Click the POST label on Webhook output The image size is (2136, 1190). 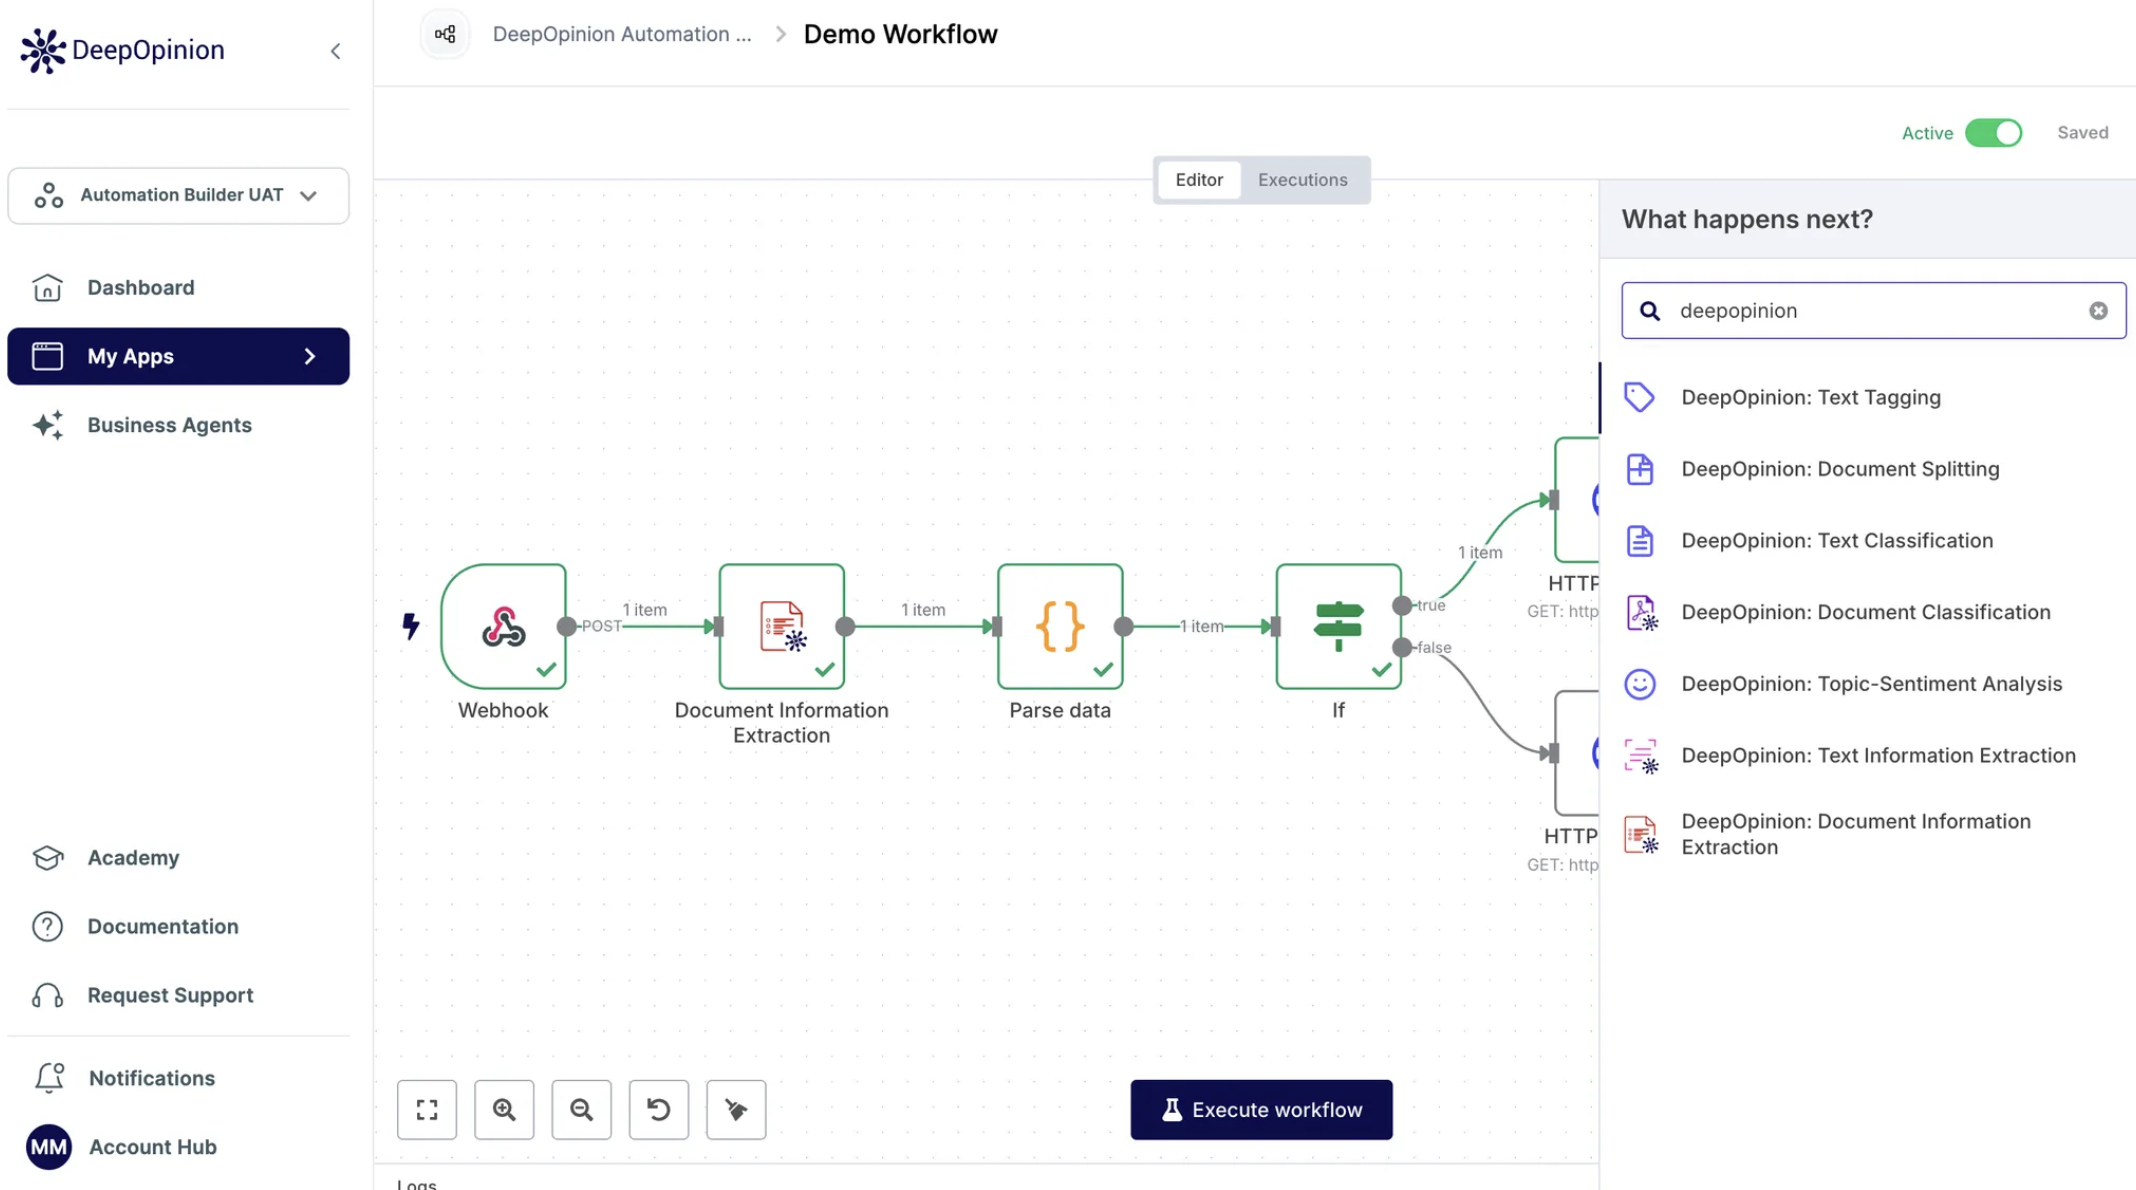click(601, 626)
